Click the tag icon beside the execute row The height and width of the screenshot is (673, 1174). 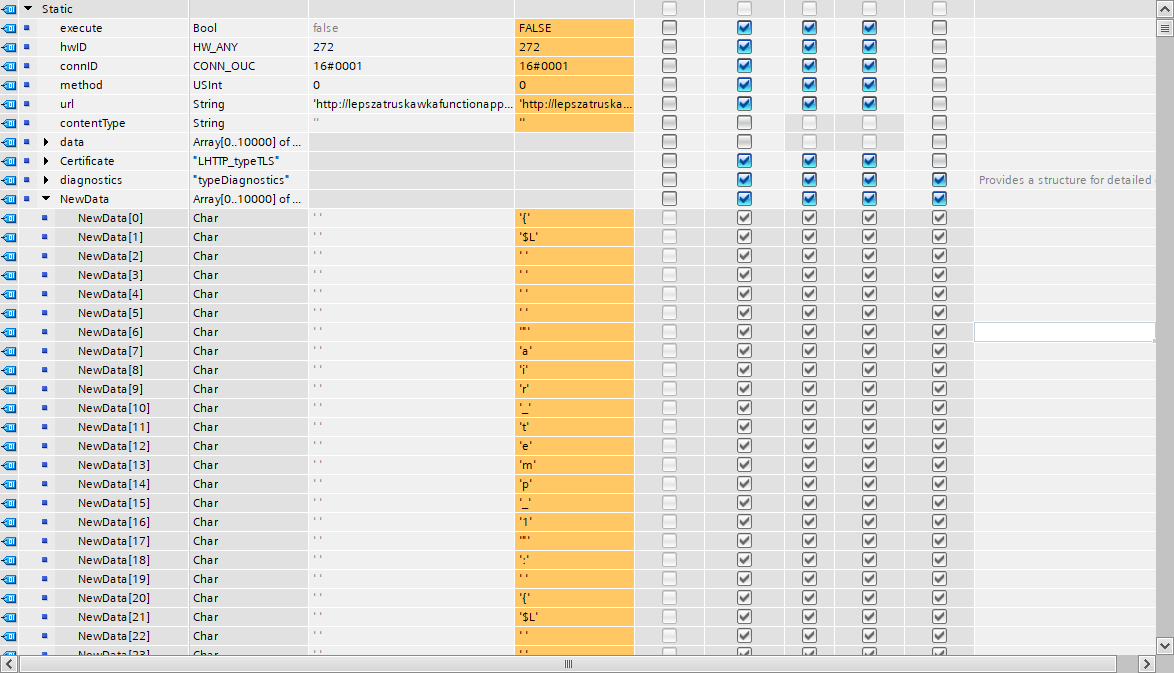coord(9,28)
